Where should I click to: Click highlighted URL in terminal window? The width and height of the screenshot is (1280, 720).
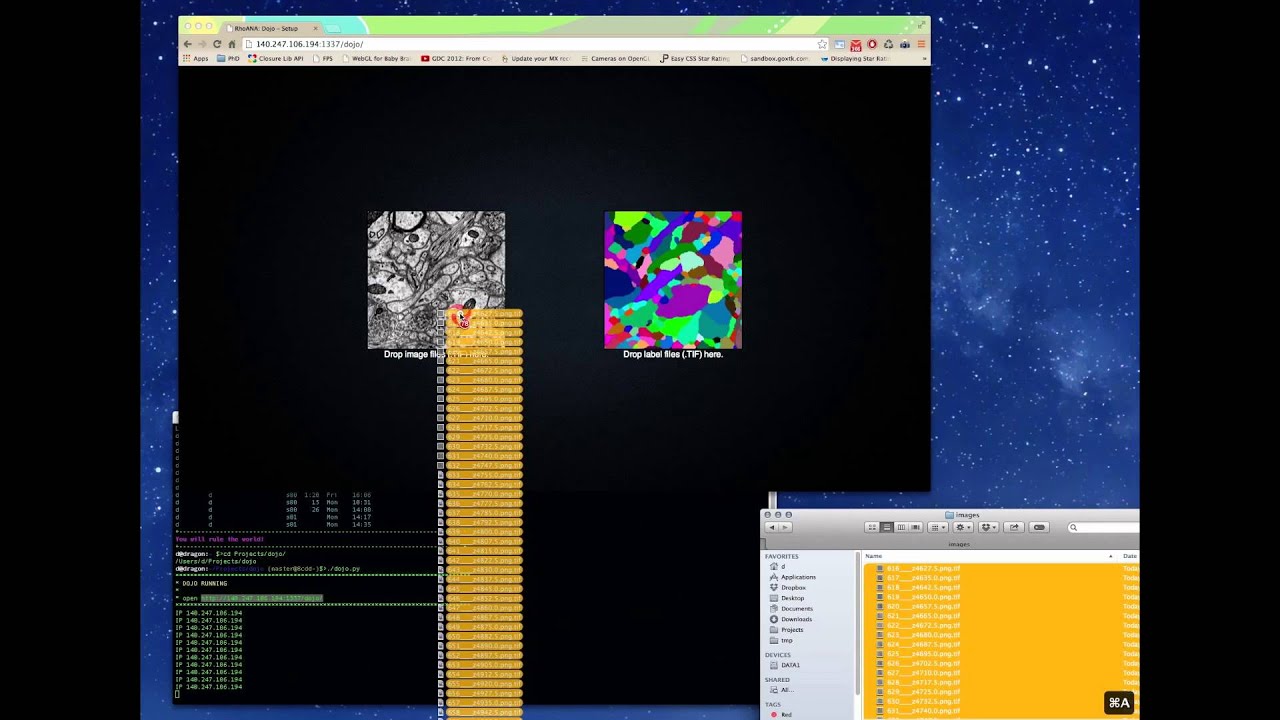tap(262, 598)
